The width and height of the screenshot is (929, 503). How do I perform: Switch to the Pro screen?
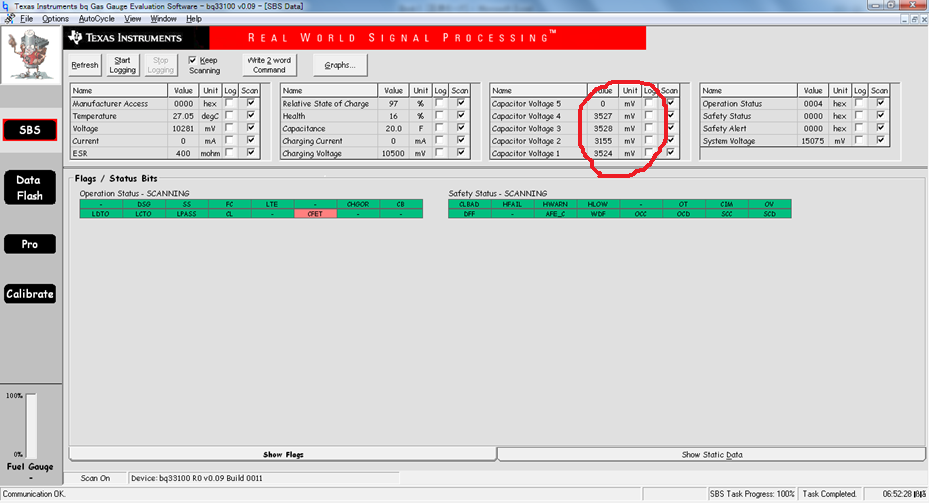point(30,244)
